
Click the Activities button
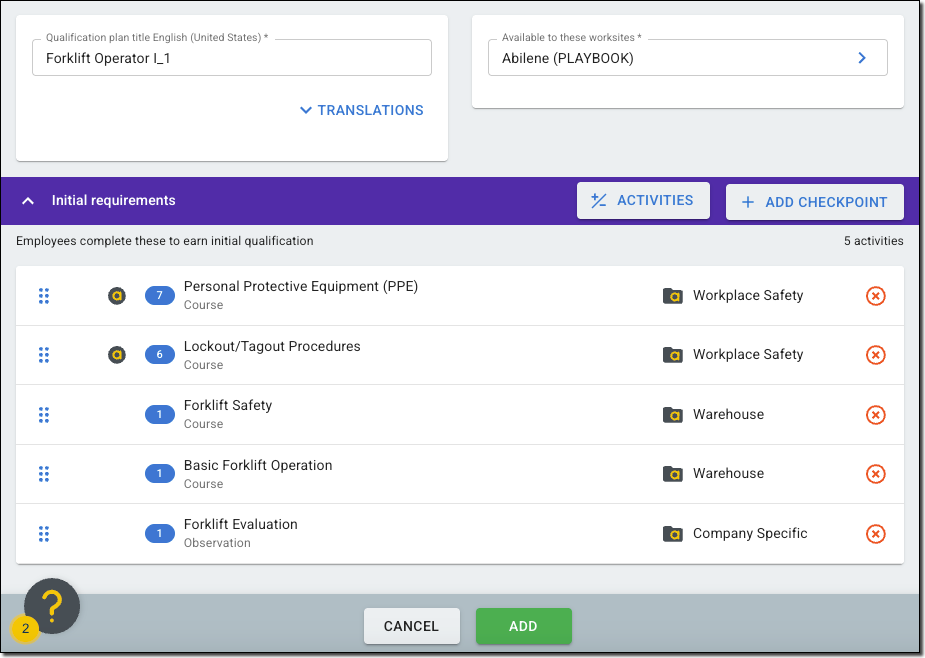pos(643,201)
